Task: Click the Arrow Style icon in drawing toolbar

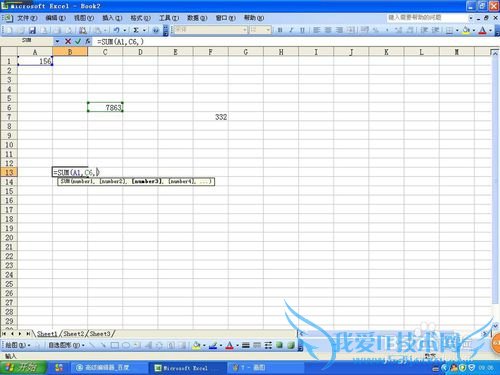Action: [x=268, y=345]
